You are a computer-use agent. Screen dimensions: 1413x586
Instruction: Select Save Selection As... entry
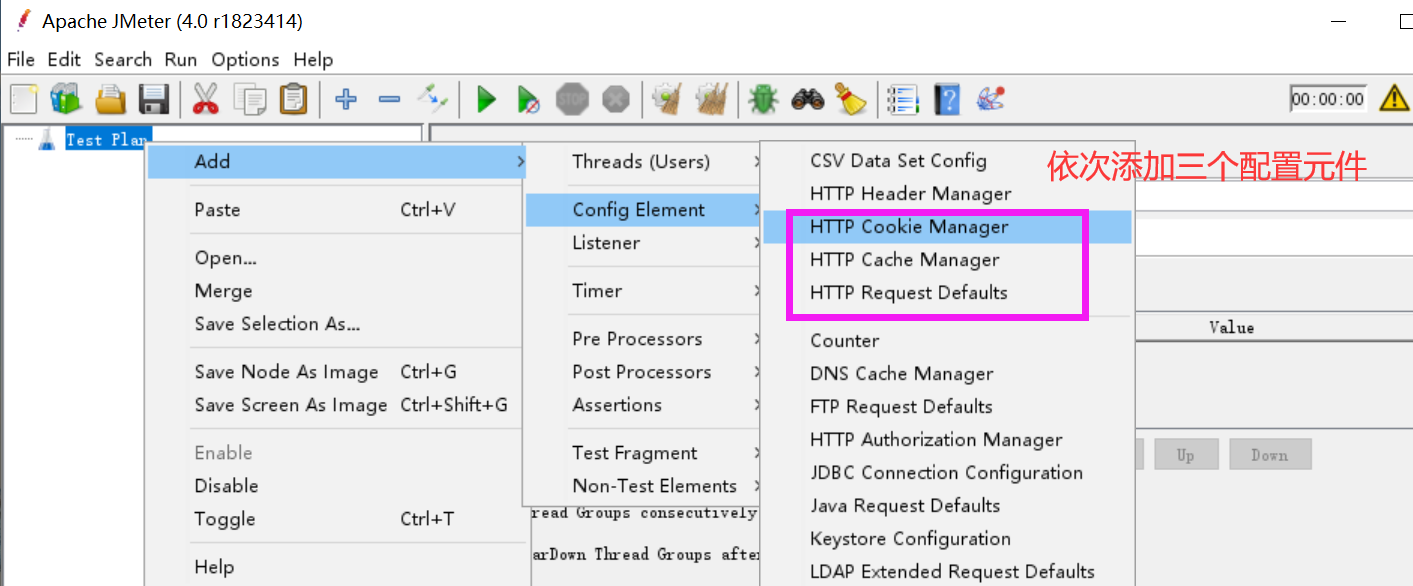tap(337, 324)
